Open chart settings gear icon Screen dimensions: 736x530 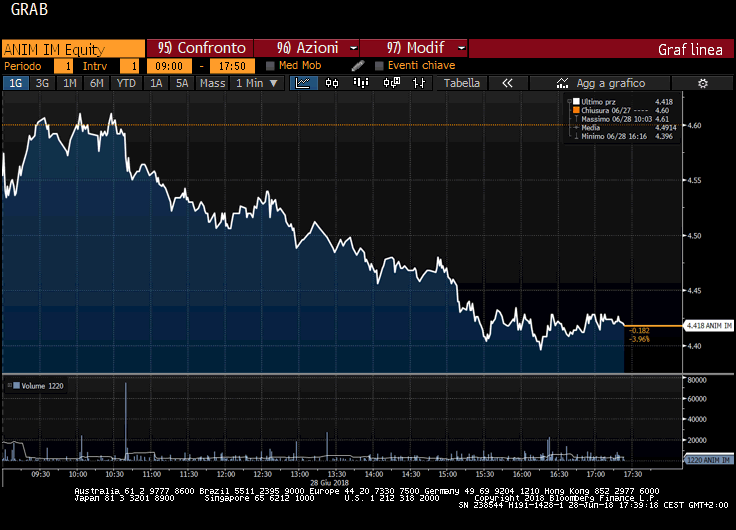(x=703, y=83)
